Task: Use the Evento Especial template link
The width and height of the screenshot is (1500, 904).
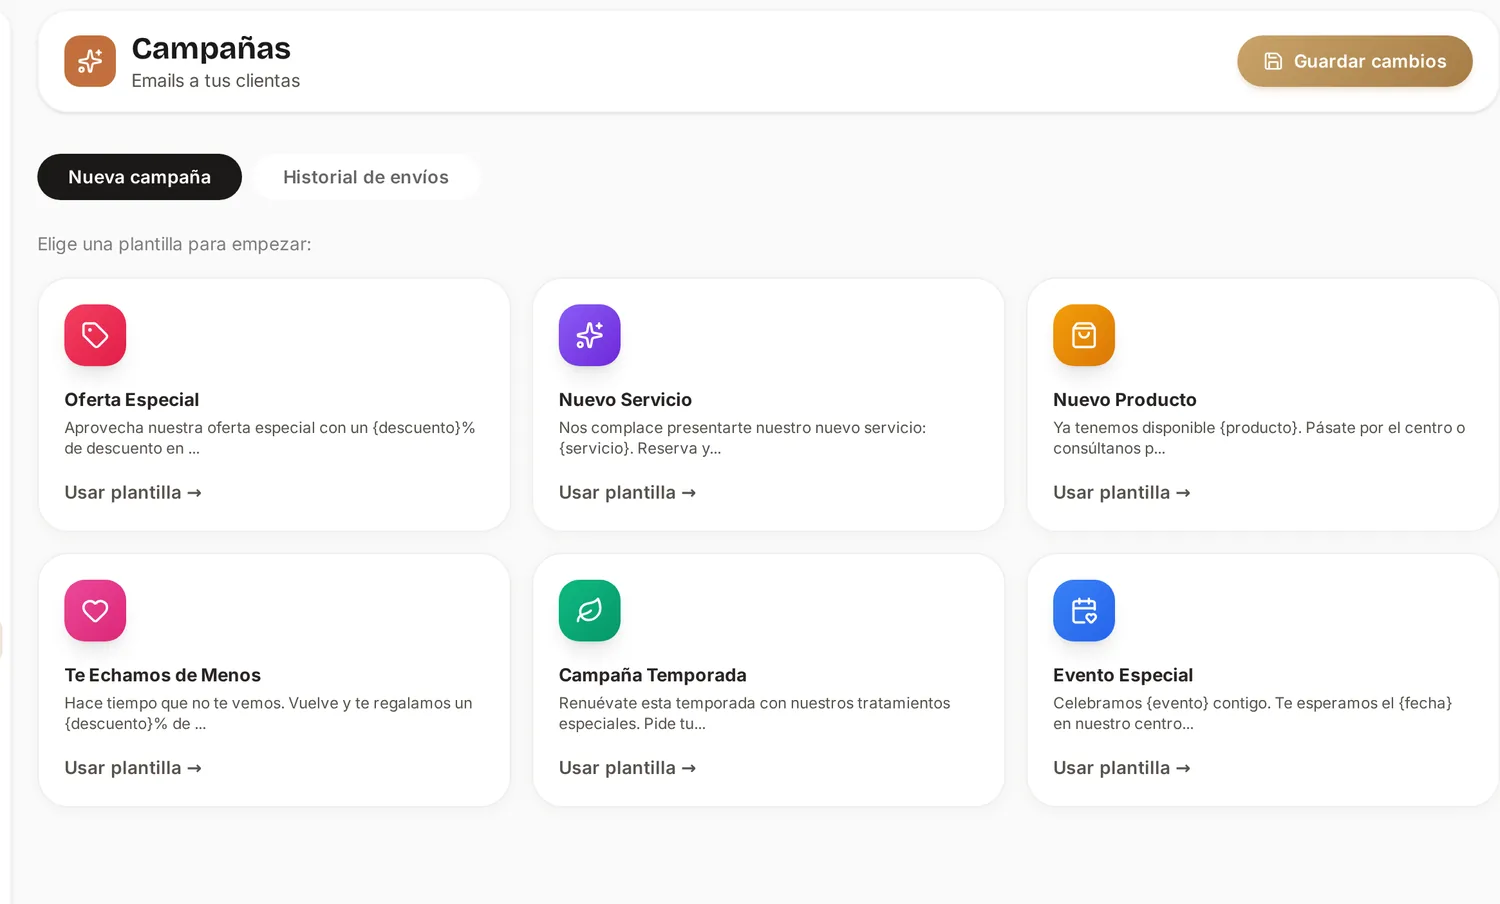Action: (x=1121, y=768)
